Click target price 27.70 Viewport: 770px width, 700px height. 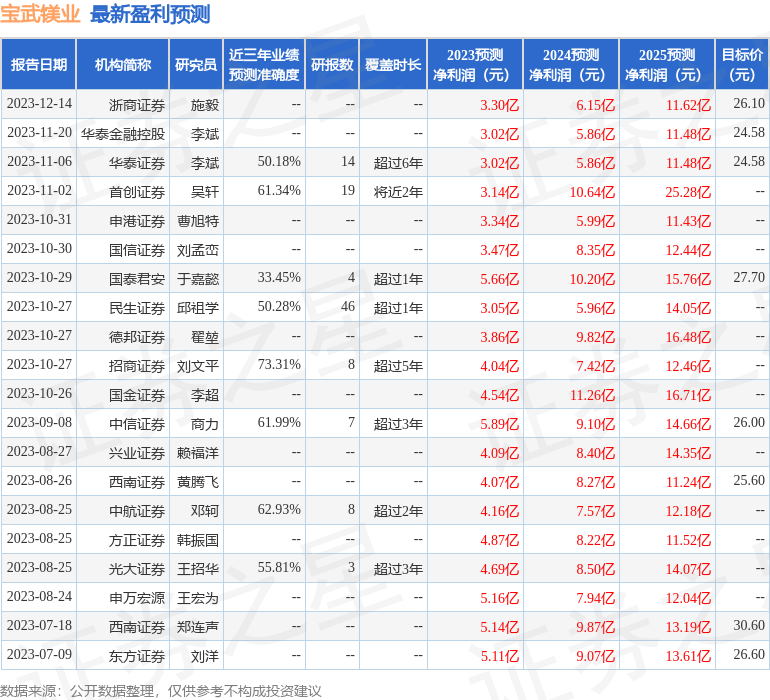pyautogui.click(x=749, y=278)
